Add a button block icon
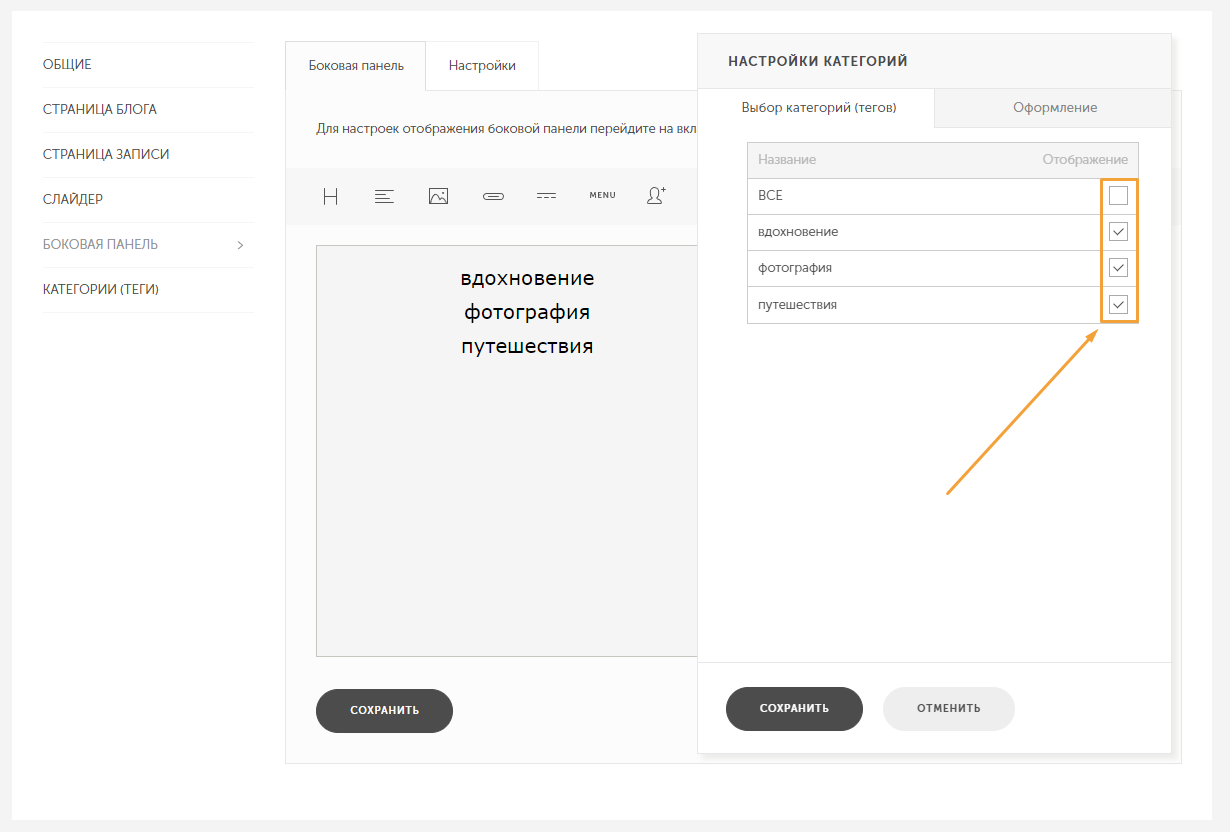 tap(492, 196)
